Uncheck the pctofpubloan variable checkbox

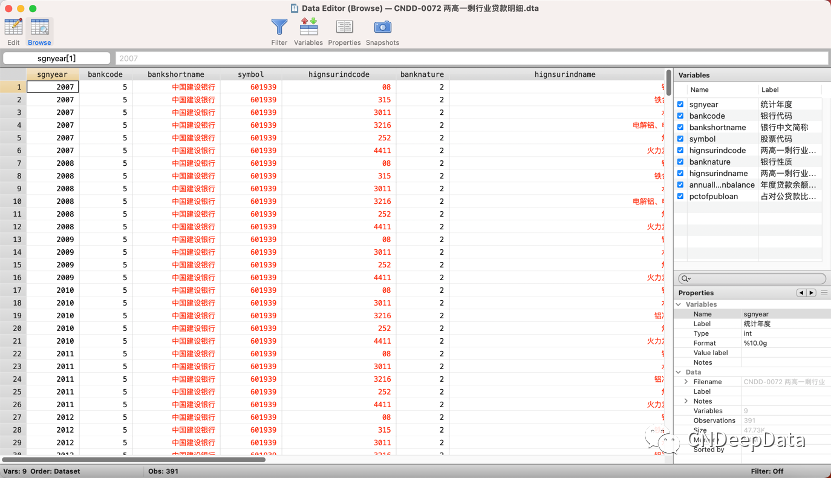pyautogui.click(x=680, y=196)
